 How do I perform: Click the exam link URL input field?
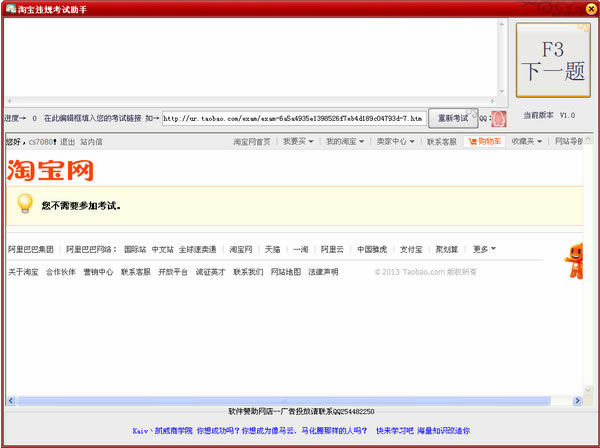click(294, 119)
